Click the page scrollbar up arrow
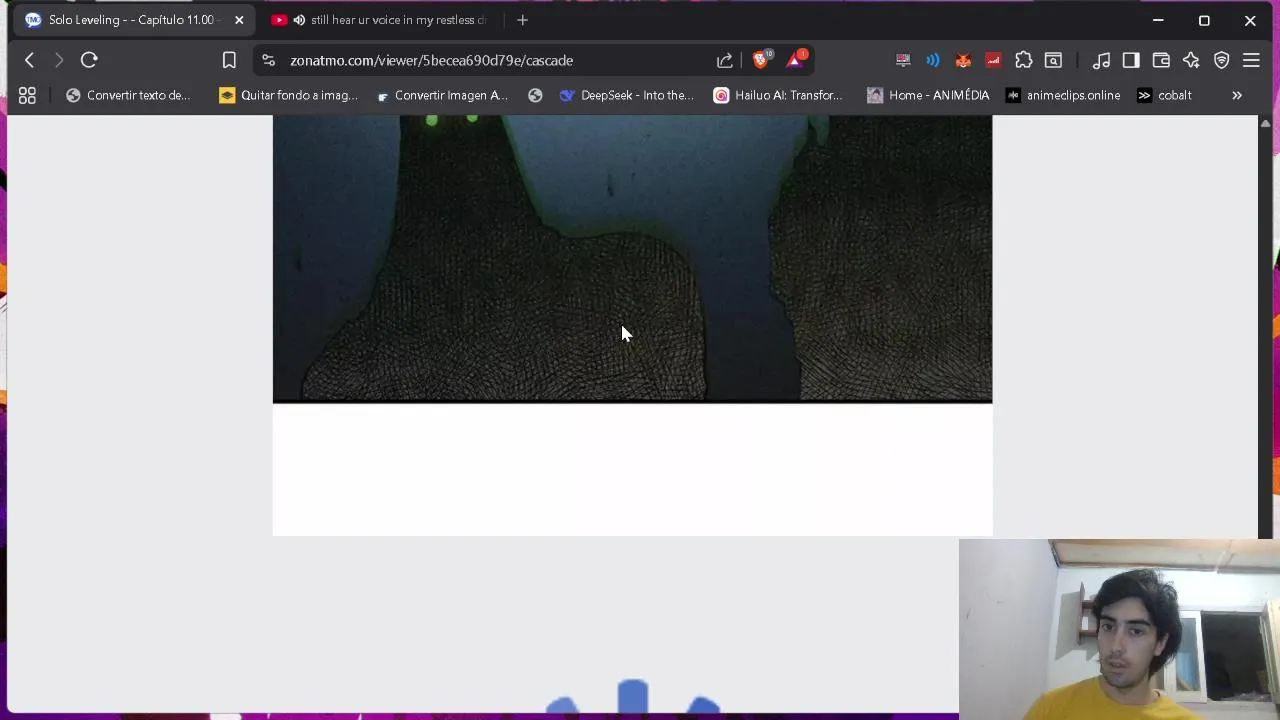Image resolution: width=1280 pixels, height=720 pixels. coord(1265,123)
